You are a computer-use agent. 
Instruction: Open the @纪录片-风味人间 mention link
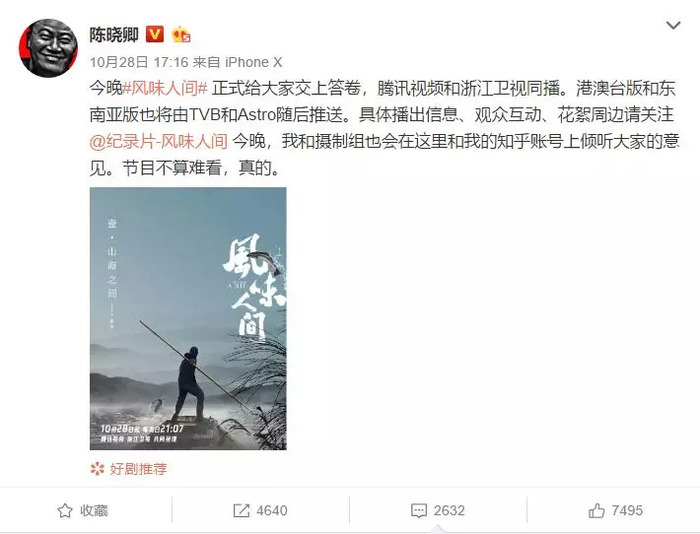click(x=159, y=142)
